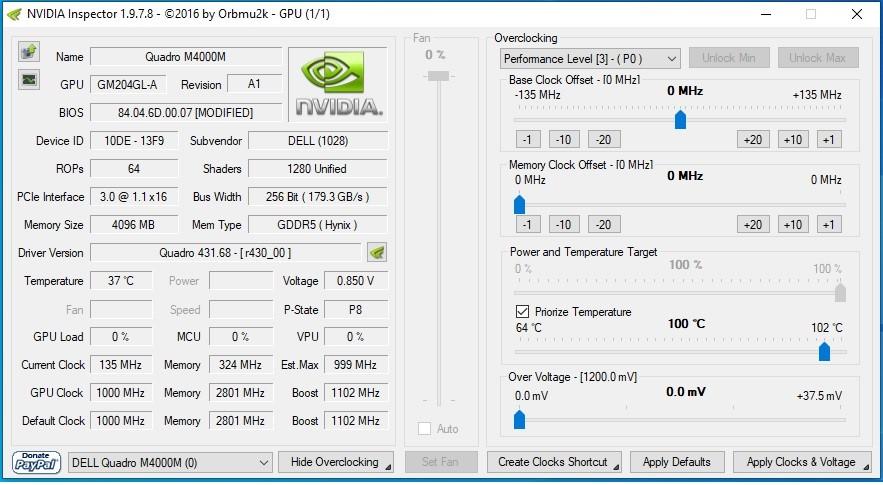
Task: Click the current Memory clock field 324 MHz
Action: coord(241,364)
